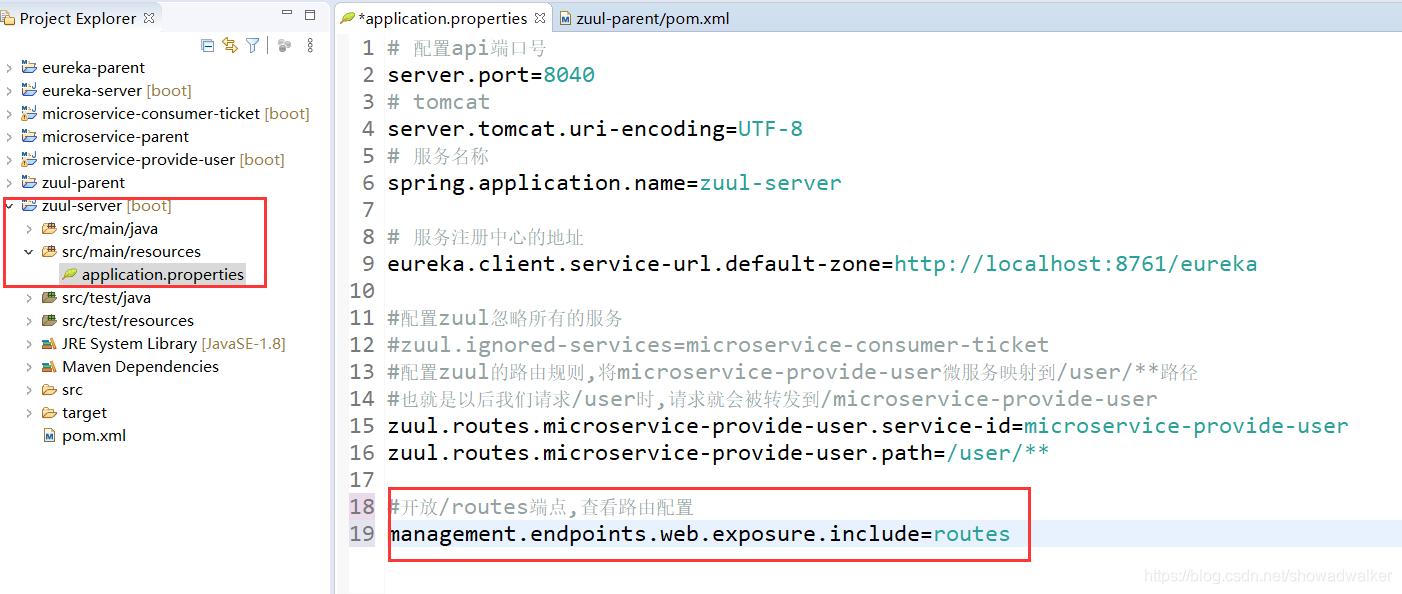
Task: Select the eureka-parent project
Action: [93, 68]
